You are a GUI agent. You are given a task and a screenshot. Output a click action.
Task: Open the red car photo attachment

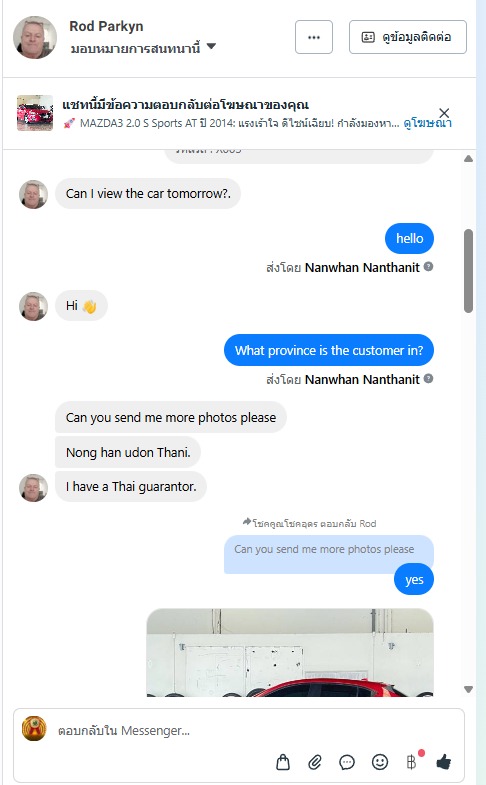click(x=290, y=652)
